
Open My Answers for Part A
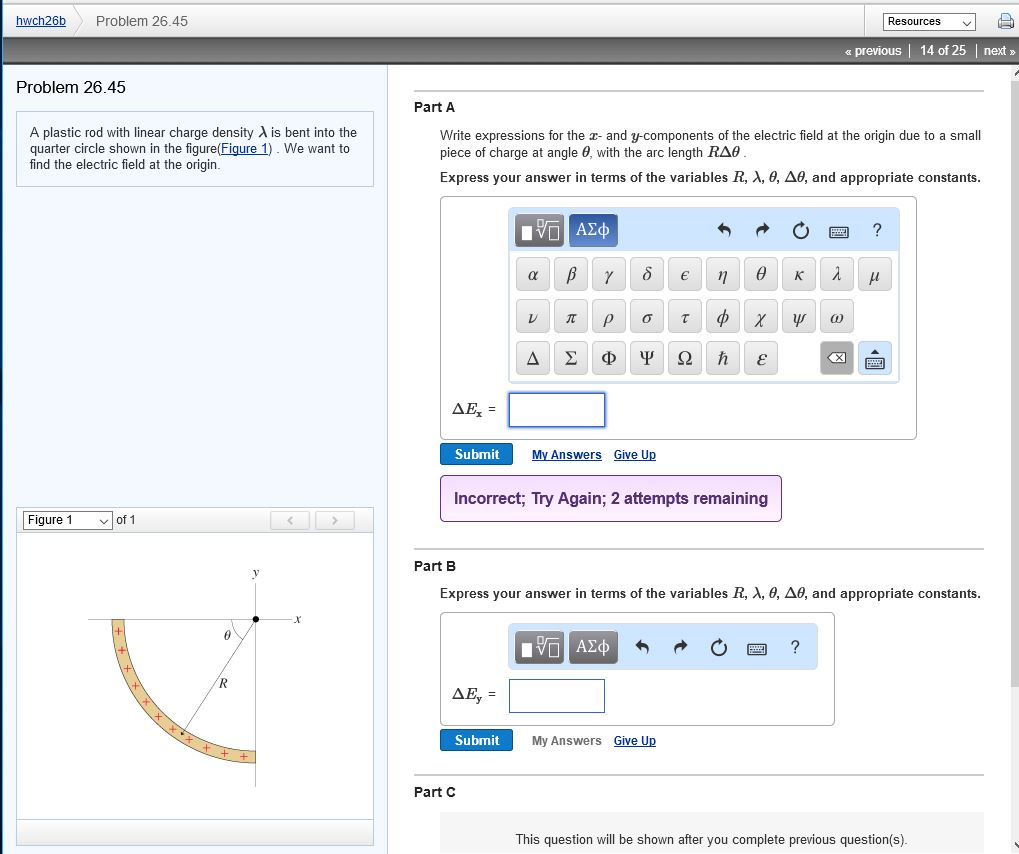point(566,455)
